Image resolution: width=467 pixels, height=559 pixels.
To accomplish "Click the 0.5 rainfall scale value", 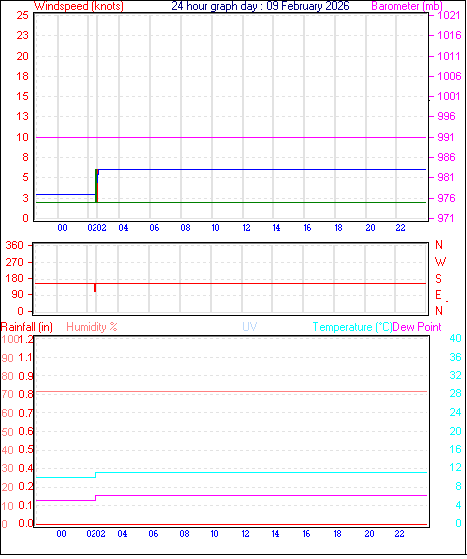I will pos(26,450).
